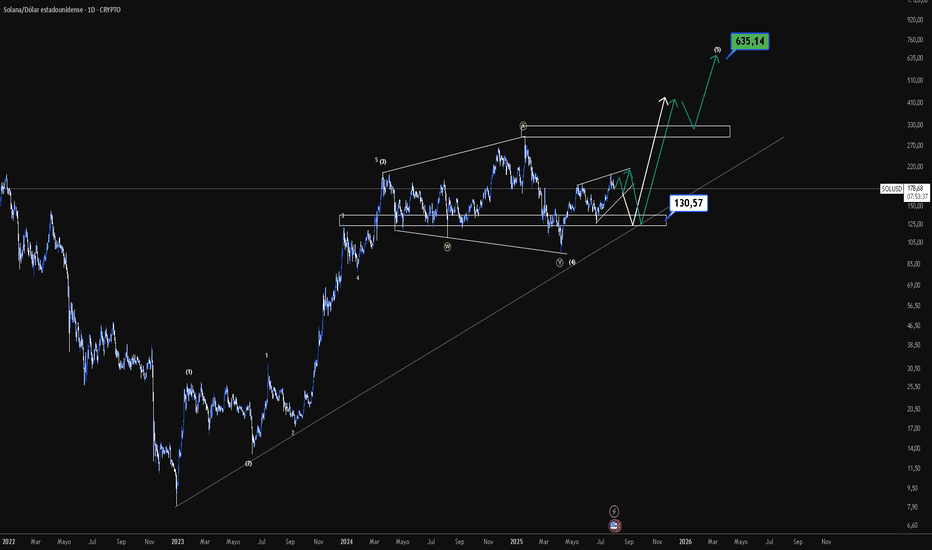Click the 635,00 level on price scale
The width and height of the screenshot is (932, 550).
pos(915,58)
